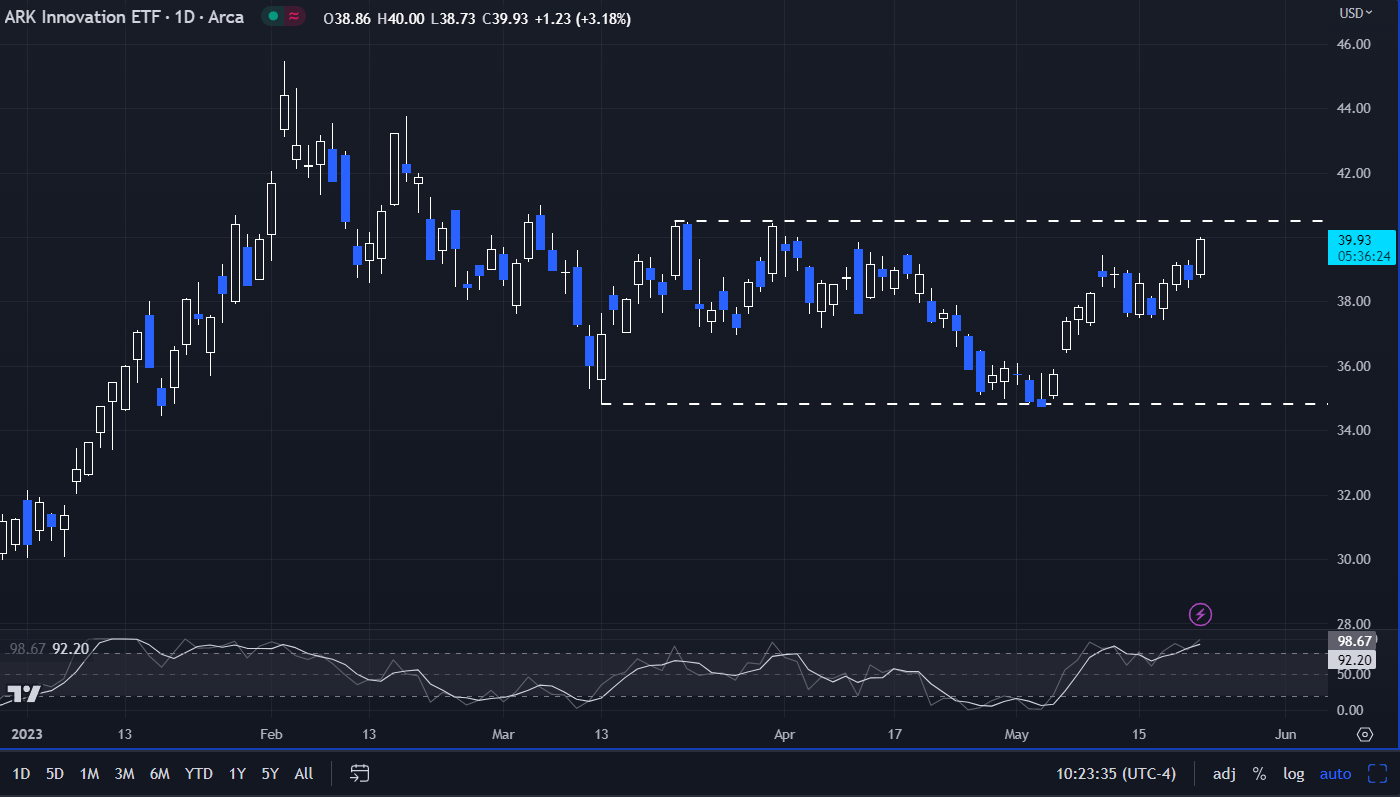Click the 98.67 indicator value label on axis
Viewport: 1400px width, 797px height.
1354,641
